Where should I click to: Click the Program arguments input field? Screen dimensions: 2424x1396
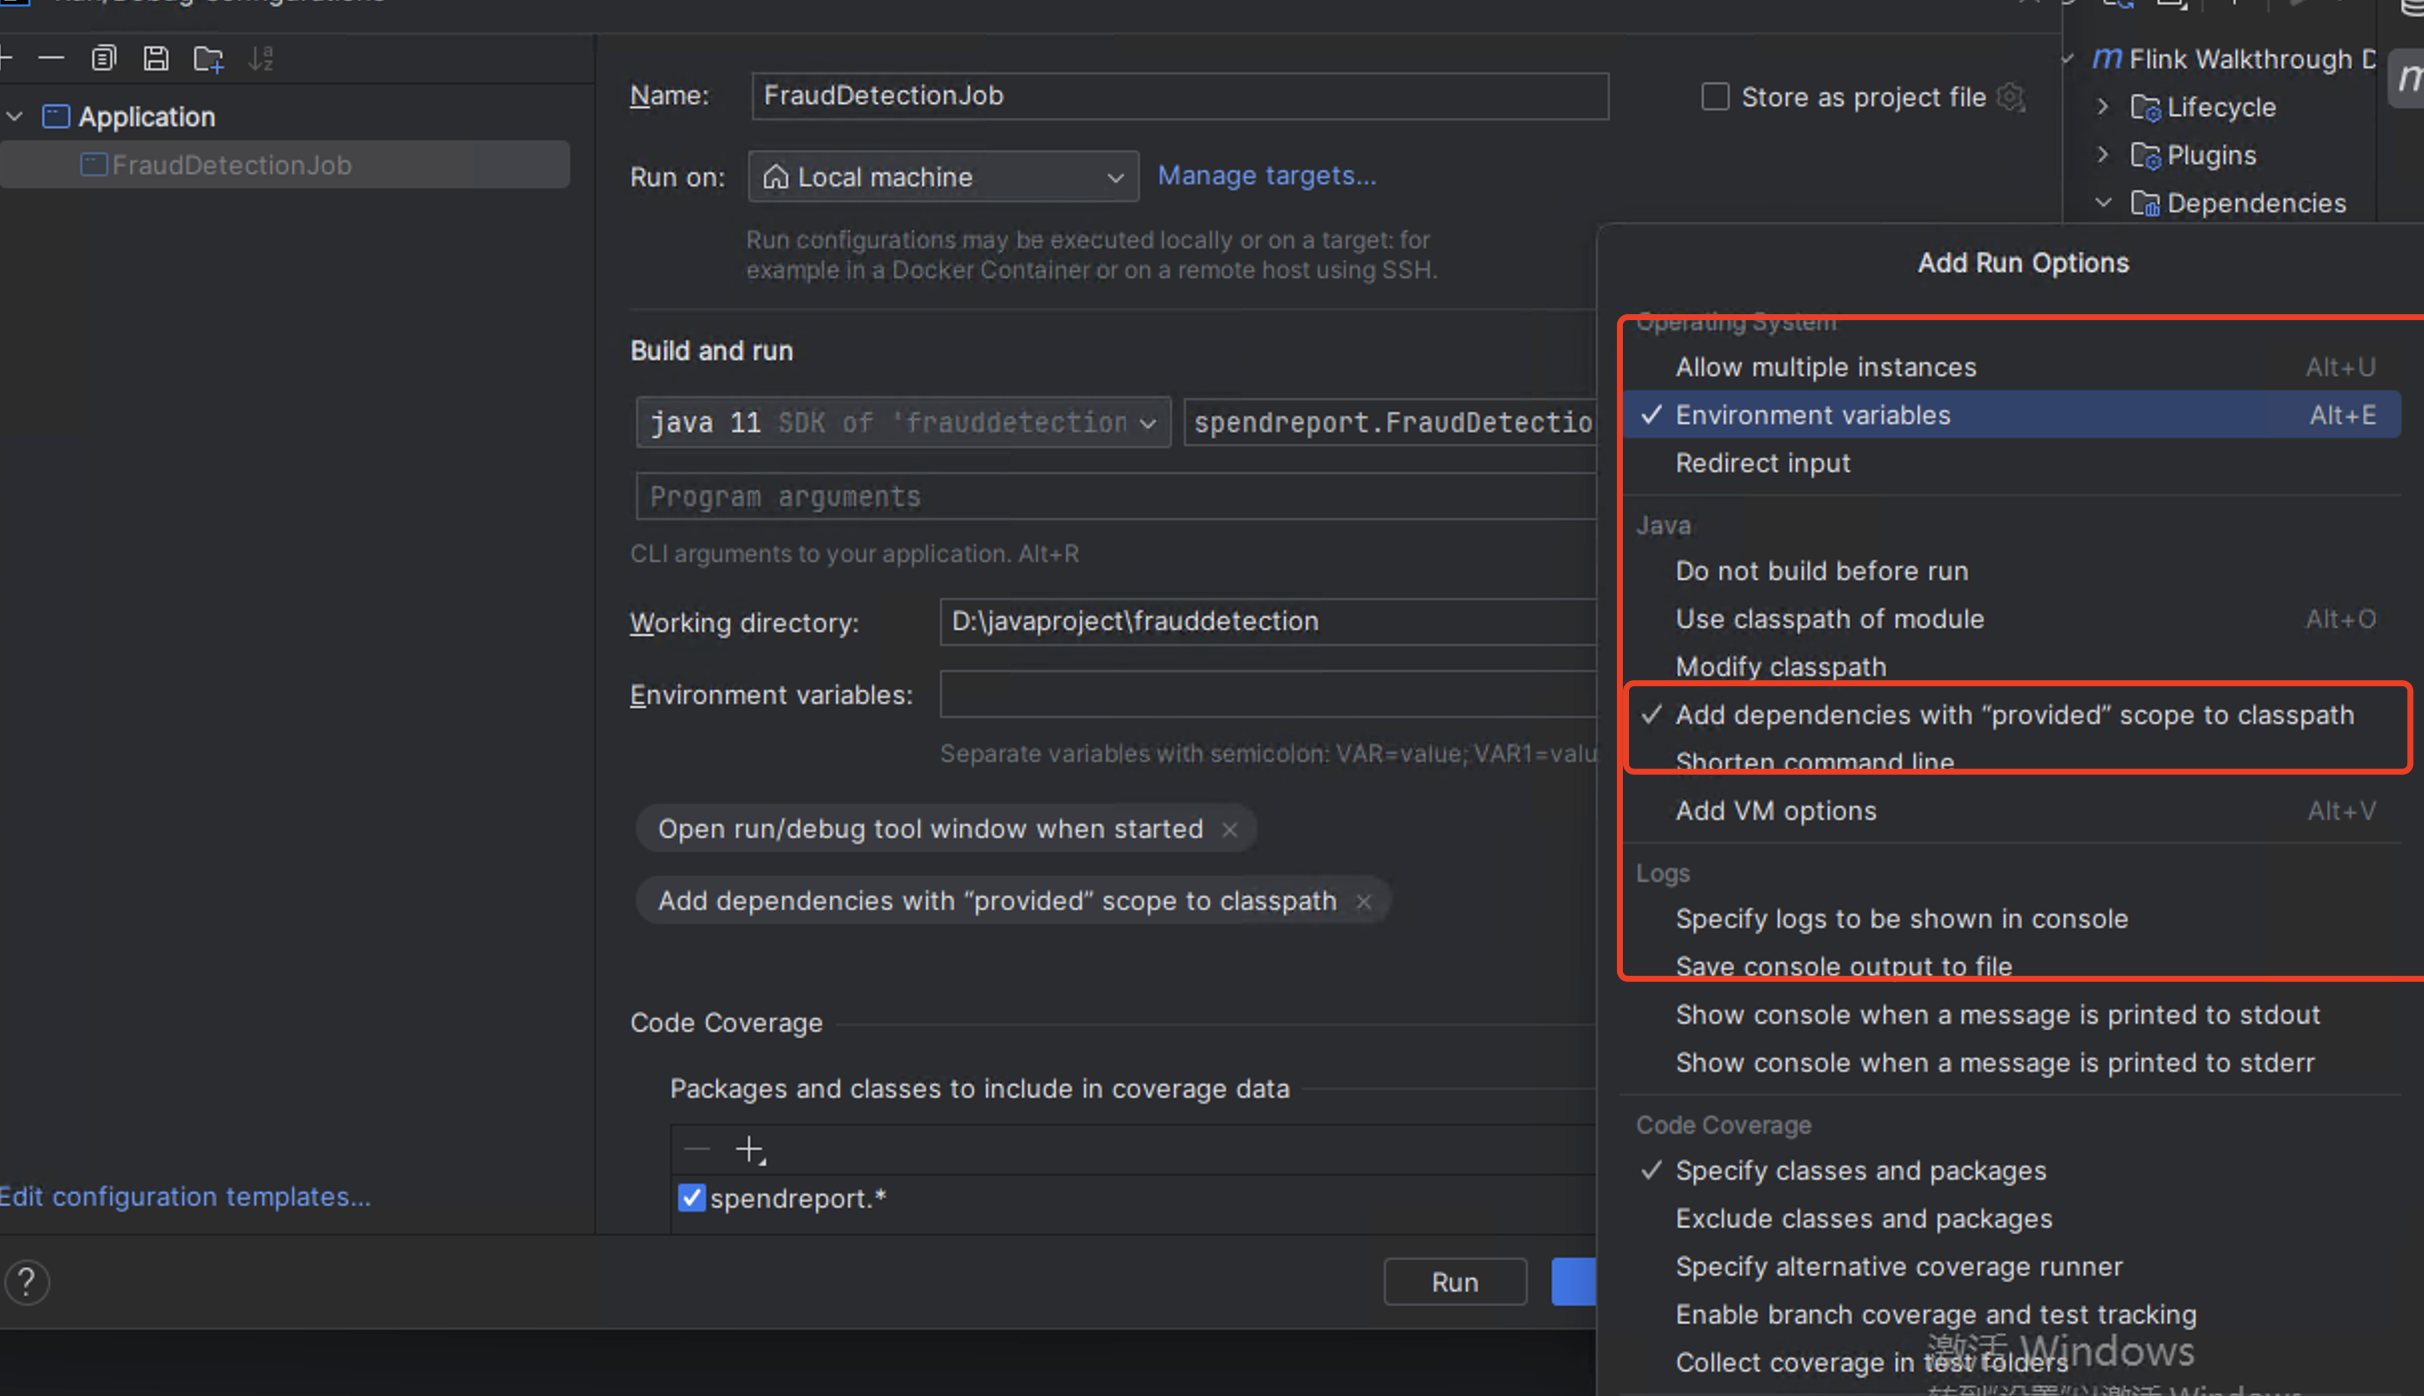click(1110, 497)
